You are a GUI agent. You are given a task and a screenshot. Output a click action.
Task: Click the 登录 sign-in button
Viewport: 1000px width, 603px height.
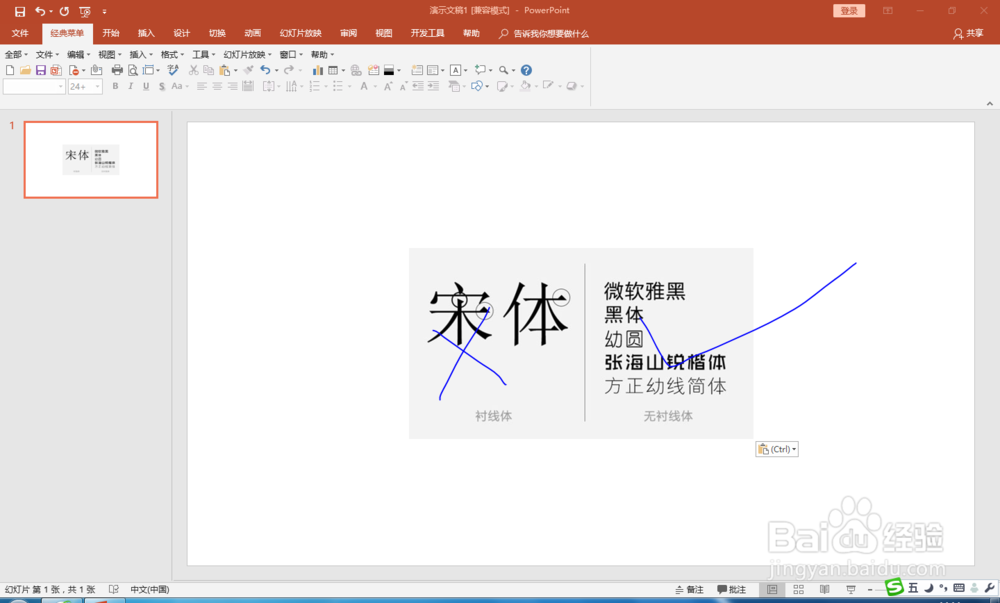[x=849, y=11]
